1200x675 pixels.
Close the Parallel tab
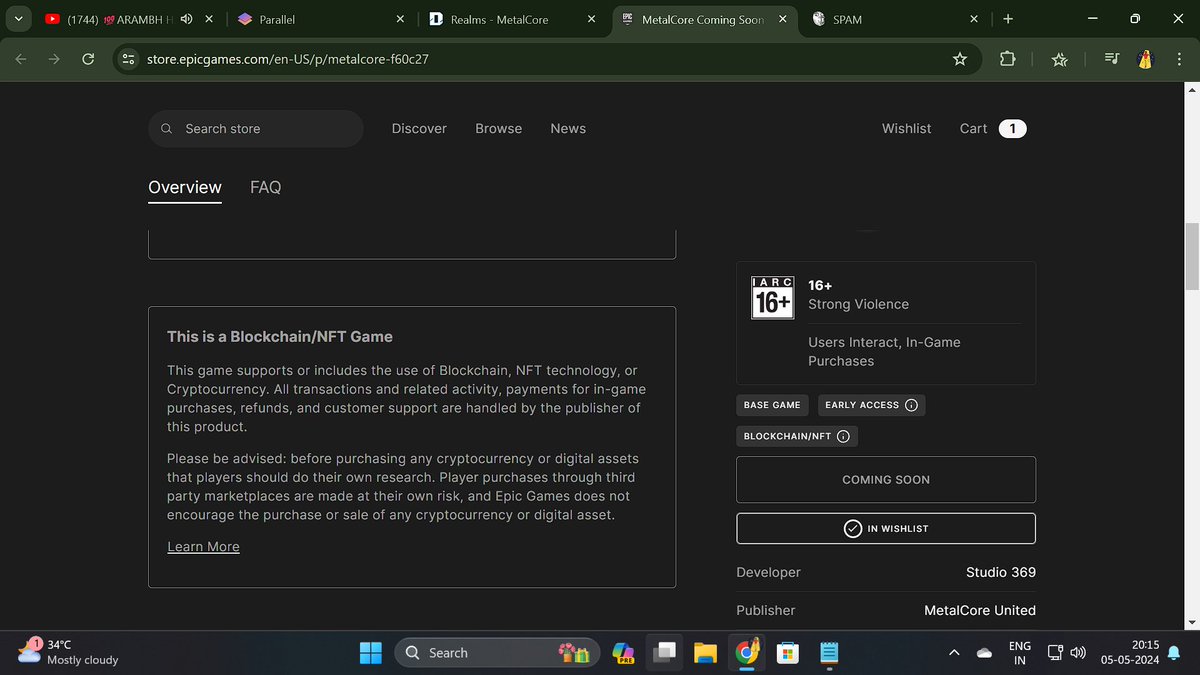[x=400, y=19]
